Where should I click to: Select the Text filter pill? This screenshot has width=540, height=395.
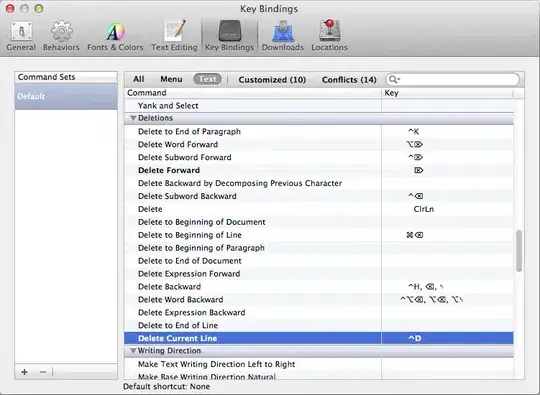pos(207,79)
